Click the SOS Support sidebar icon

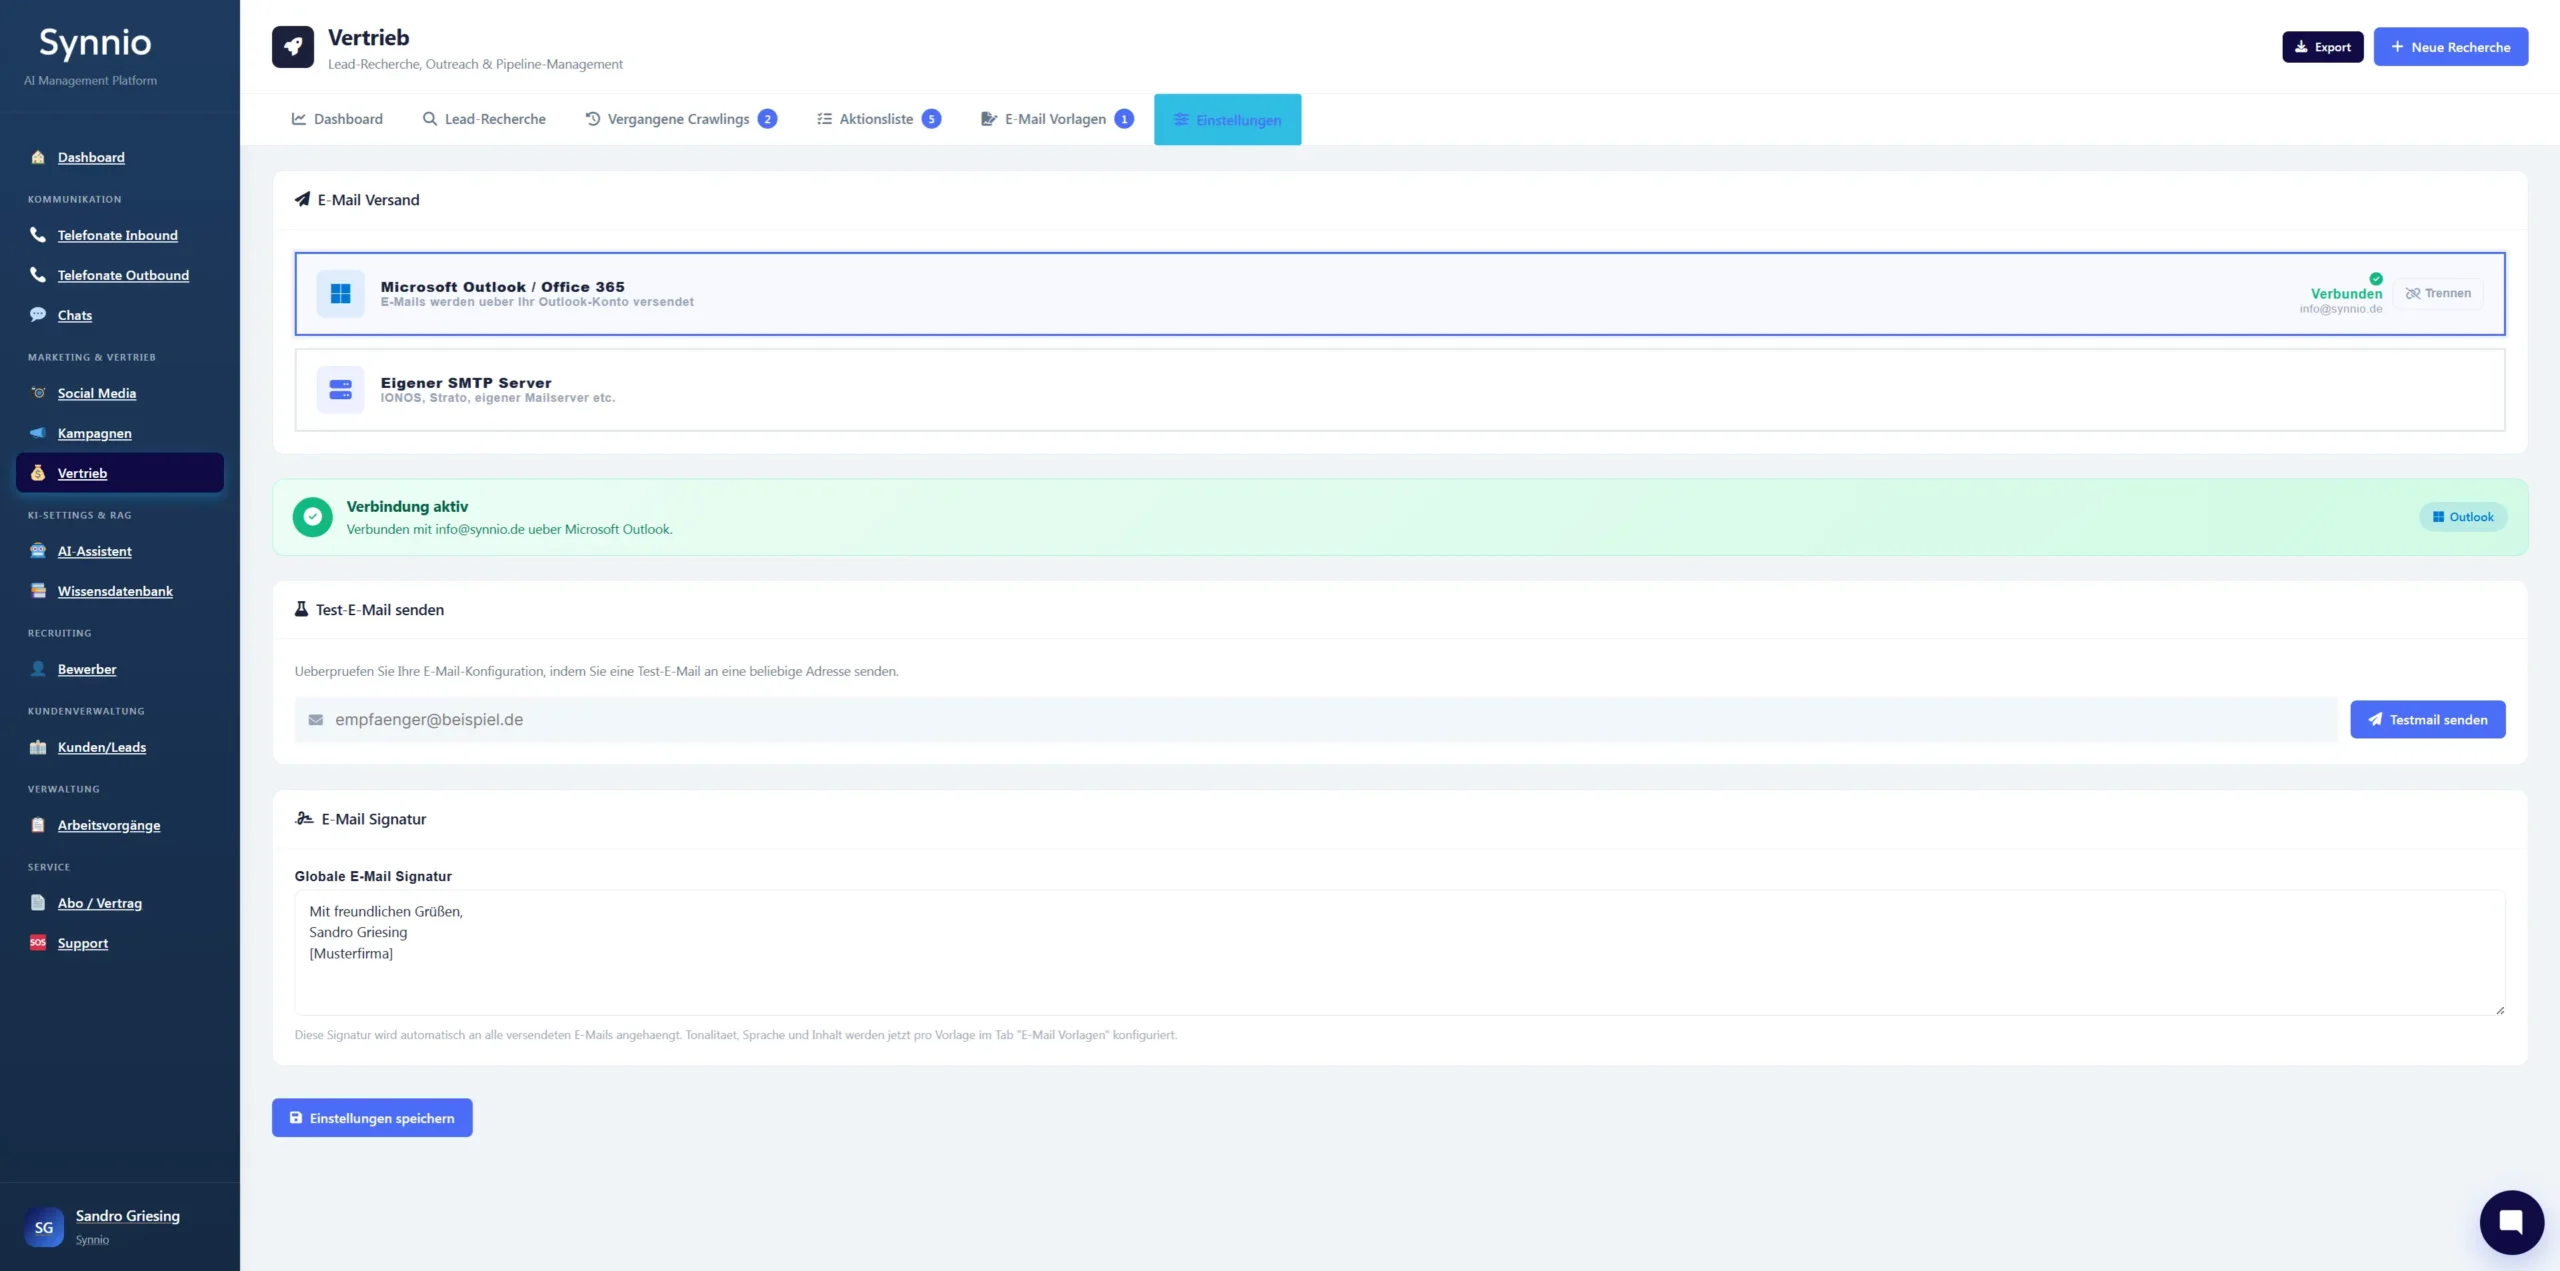click(38, 943)
